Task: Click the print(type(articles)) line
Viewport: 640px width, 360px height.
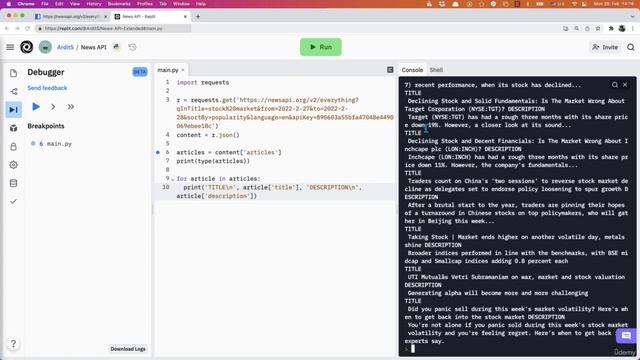Action: (213, 161)
